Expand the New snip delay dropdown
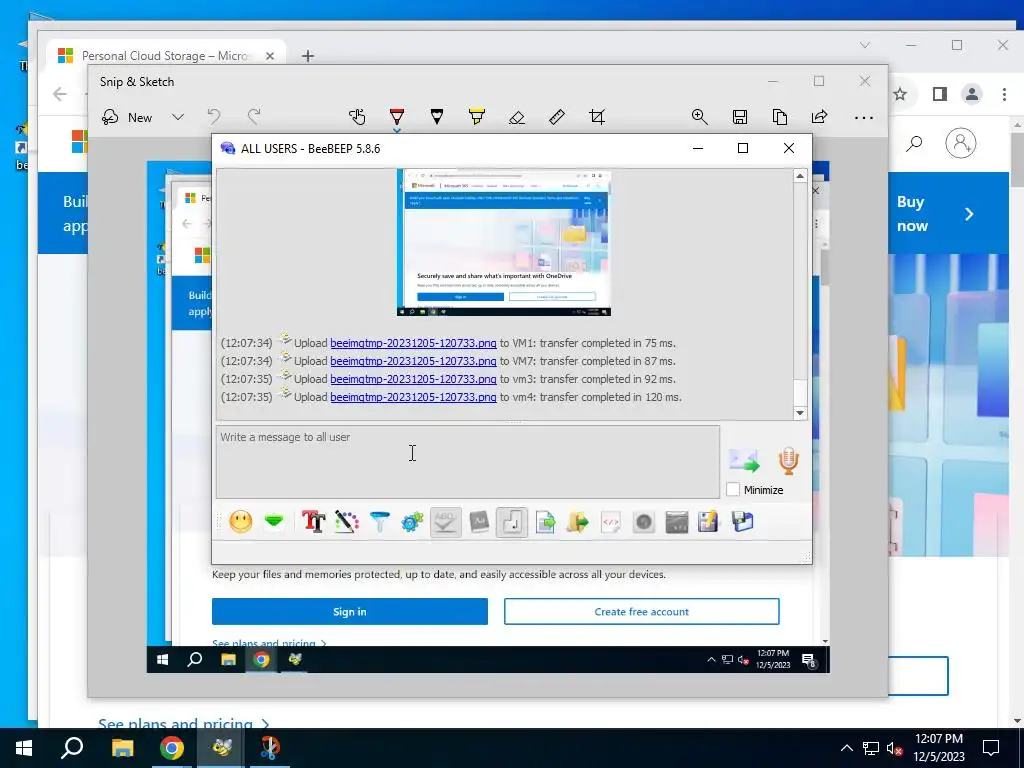This screenshot has width=1024, height=768. point(178,118)
